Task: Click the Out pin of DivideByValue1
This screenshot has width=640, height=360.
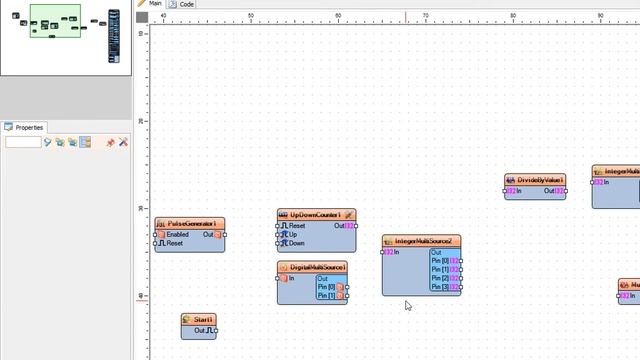Action: point(566,191)
